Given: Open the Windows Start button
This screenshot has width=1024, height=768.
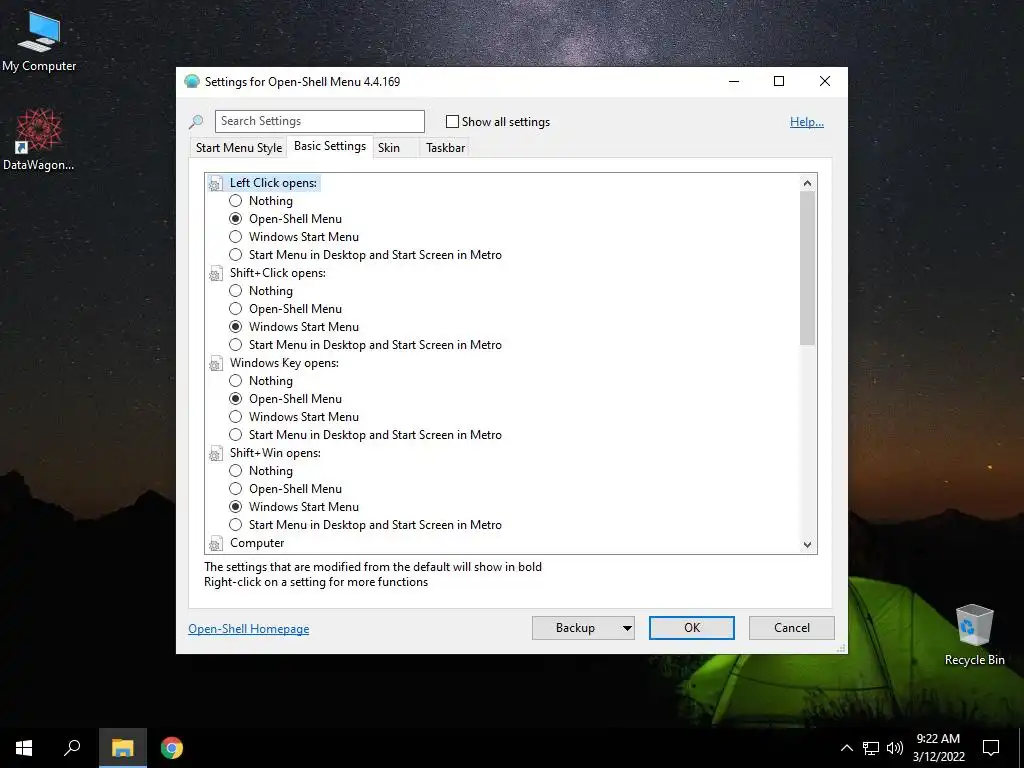Looking at the screenshot, I should [24, 748].
